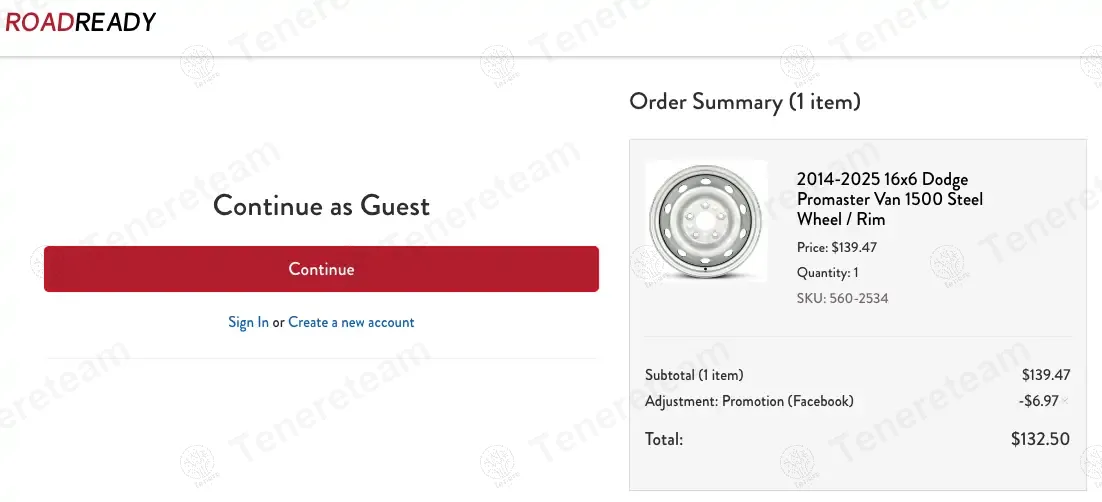Click the RoadReady logo
The image size is (1102, 502).
81,22
